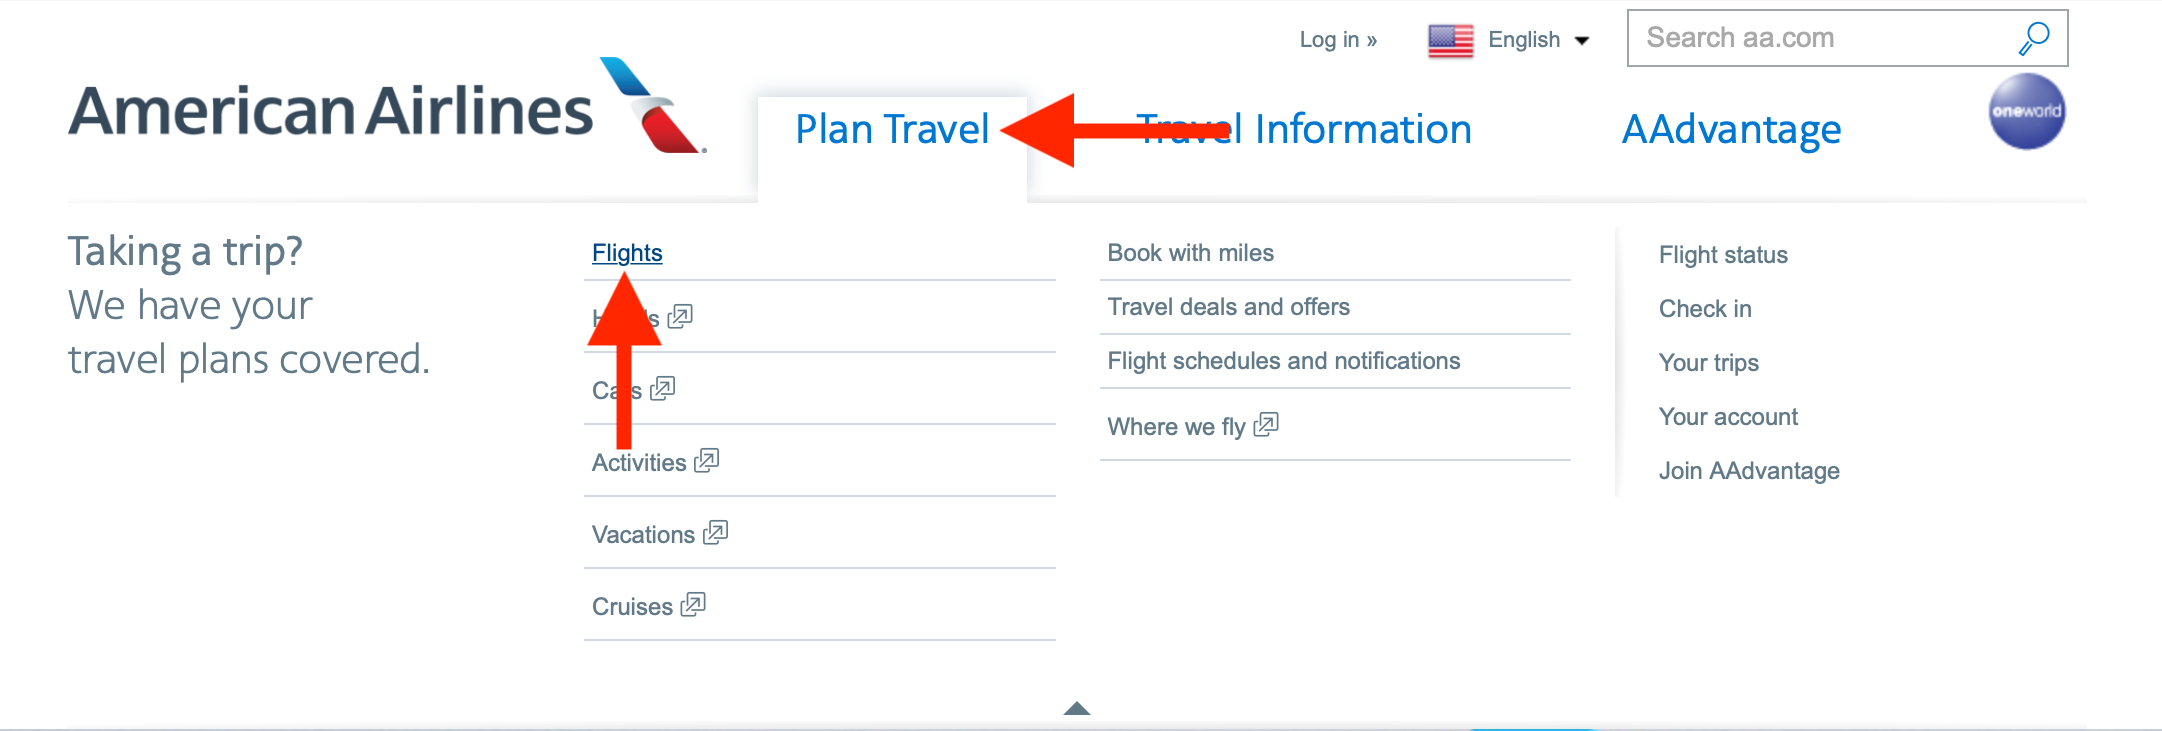Open the Travel Information menu

(1304, 129)
